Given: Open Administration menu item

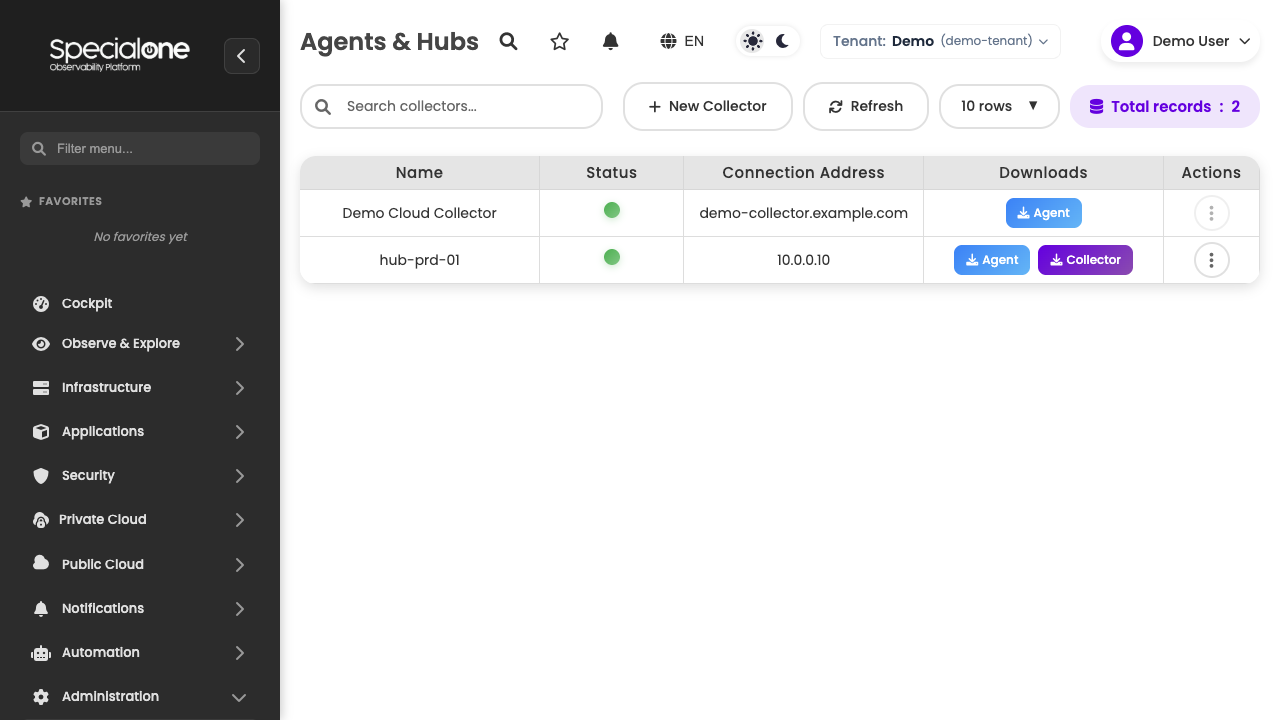Looking at the screenshot, I should [140, 696].
